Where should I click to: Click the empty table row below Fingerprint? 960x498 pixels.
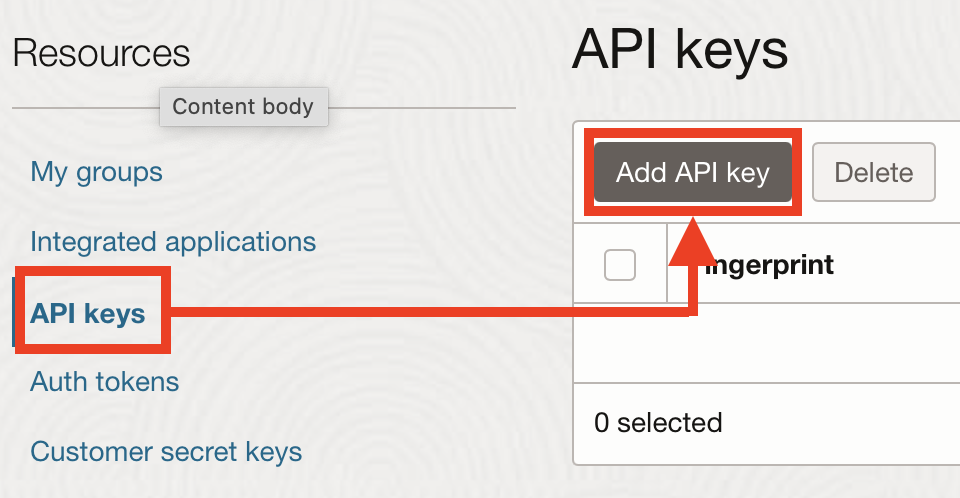click(767, 343)
